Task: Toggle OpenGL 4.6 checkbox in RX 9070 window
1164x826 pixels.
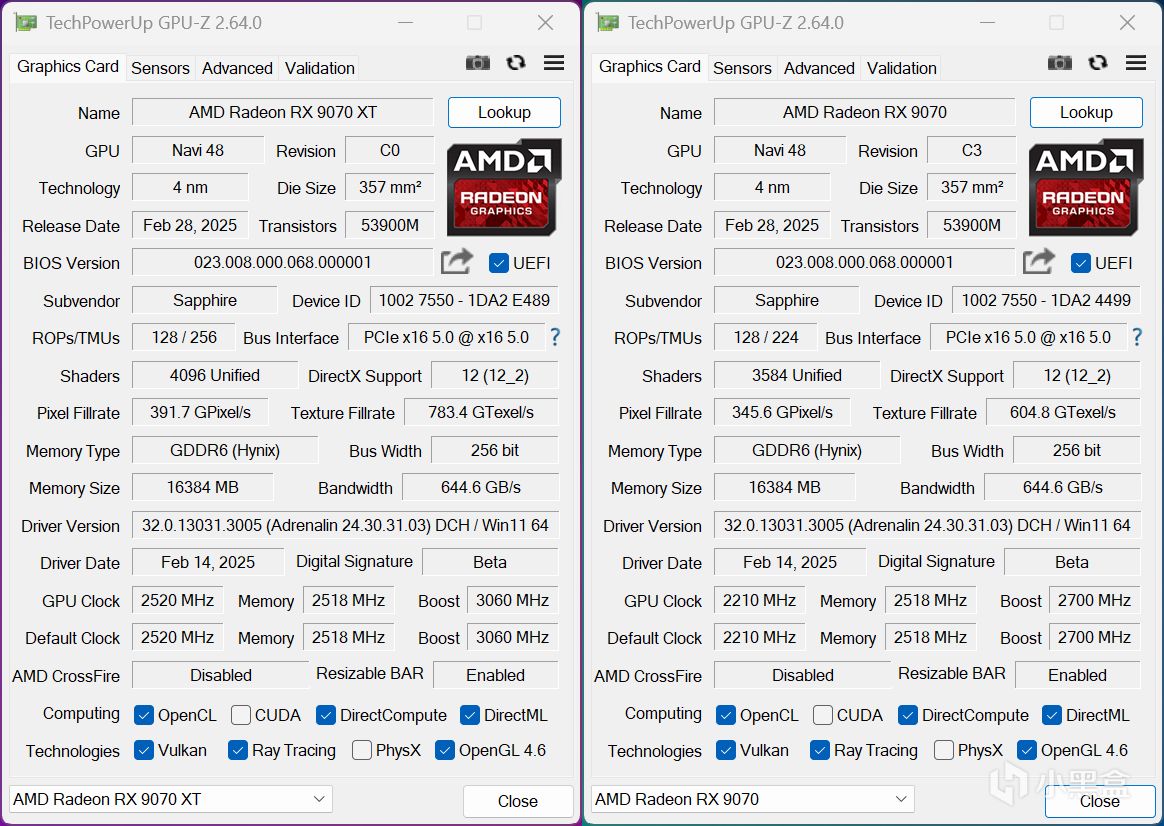Action: pyautogui.click(x=1027, y=750)
